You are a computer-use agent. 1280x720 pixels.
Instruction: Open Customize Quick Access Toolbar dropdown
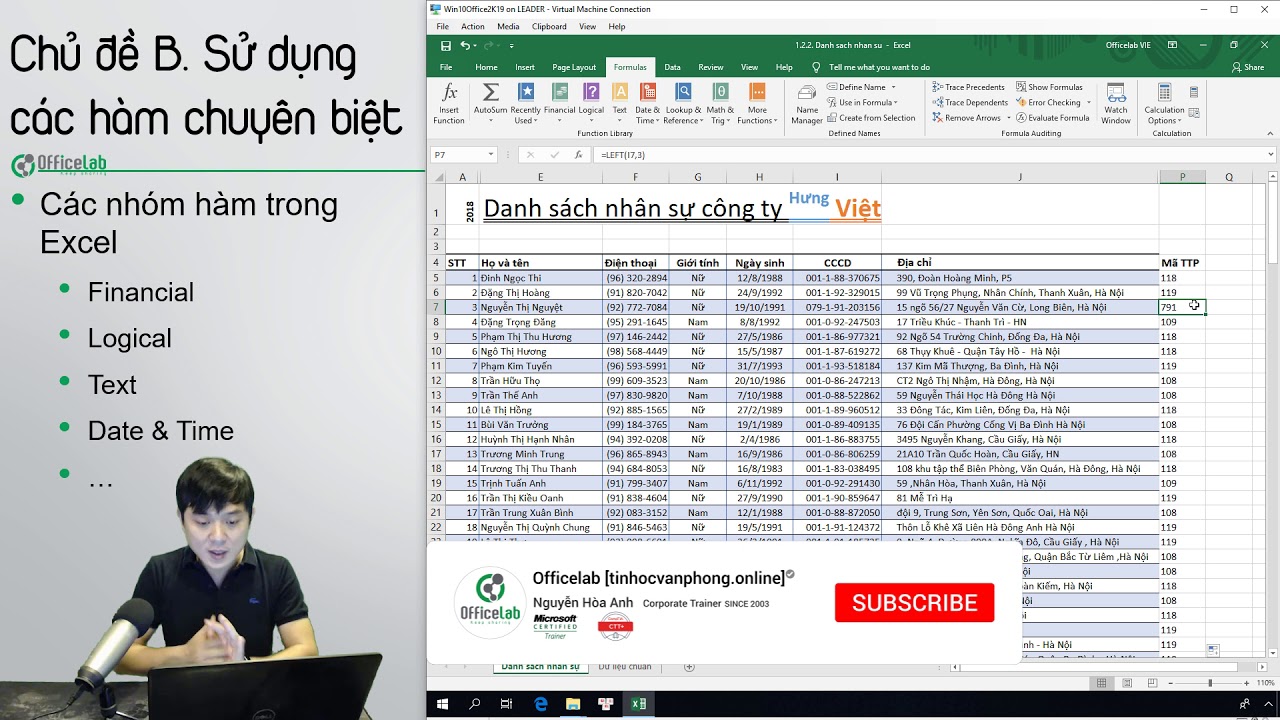(x=511, y=45)
